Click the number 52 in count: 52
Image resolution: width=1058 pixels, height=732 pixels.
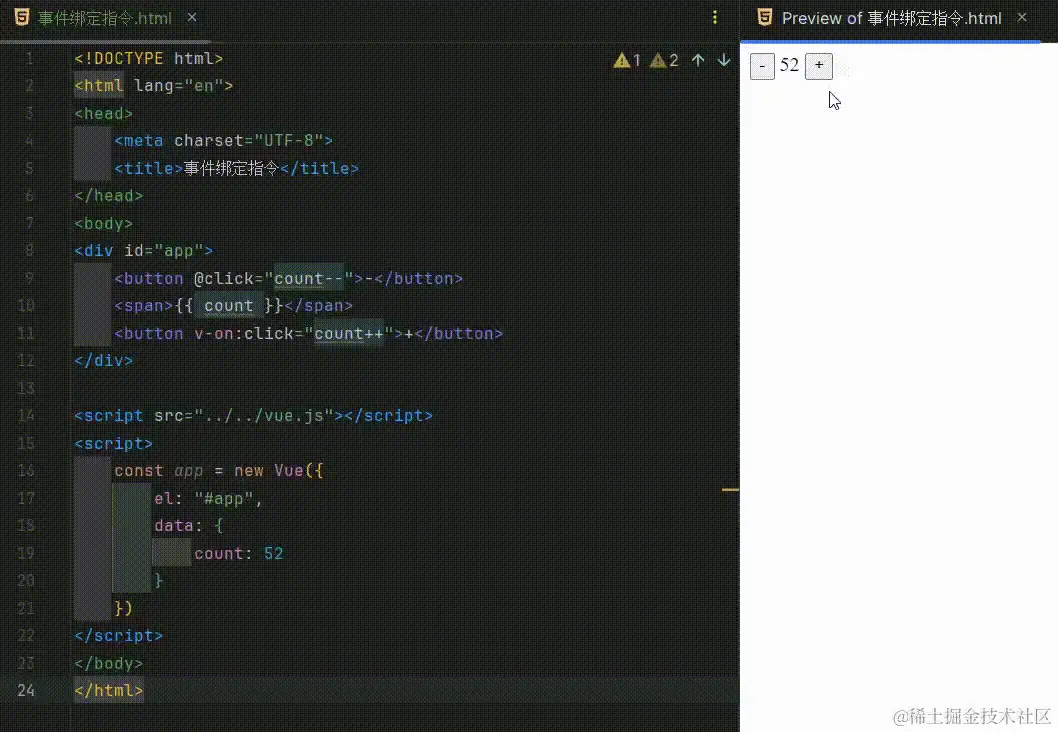(x=273, y=553)
